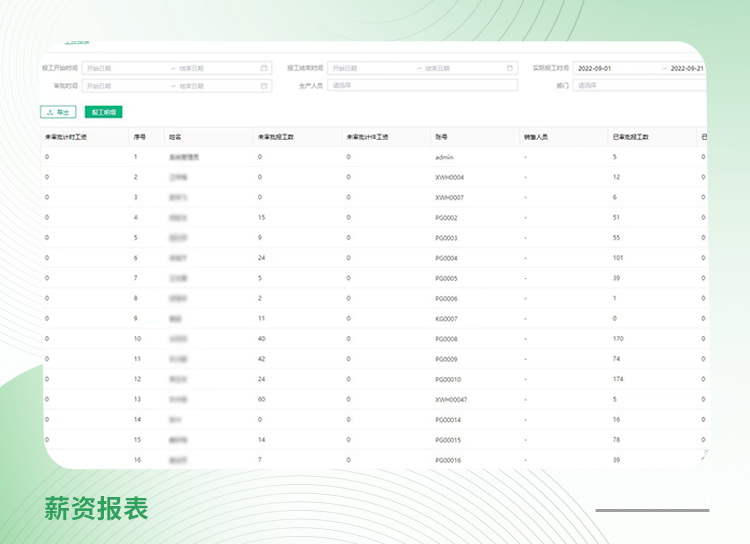750x544 pixels.
Task: Click calendar icon in 审批时间 field
Action: (x=264, y=86)
